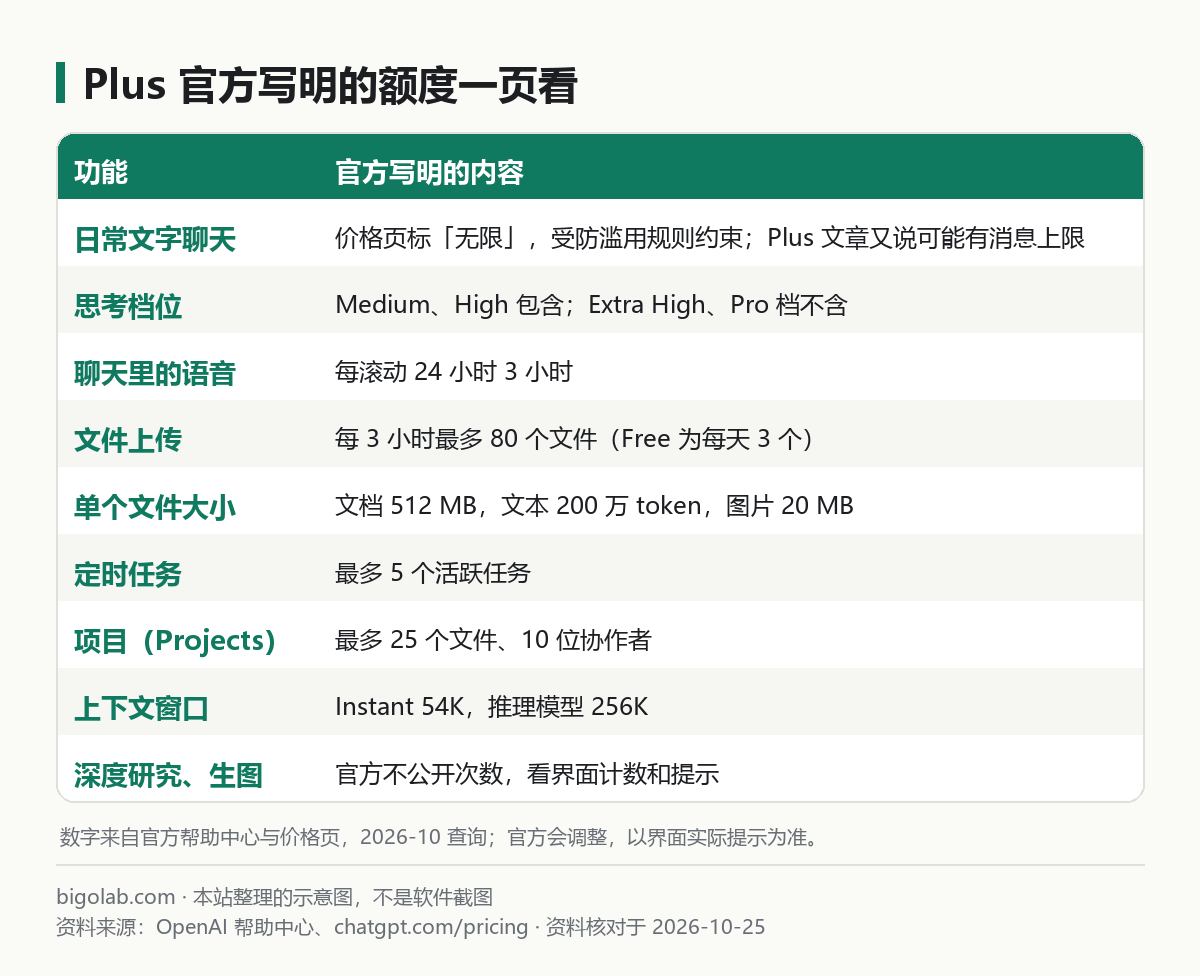Click the 'bigolab.com' site credit line

click(x=275, y=897)
